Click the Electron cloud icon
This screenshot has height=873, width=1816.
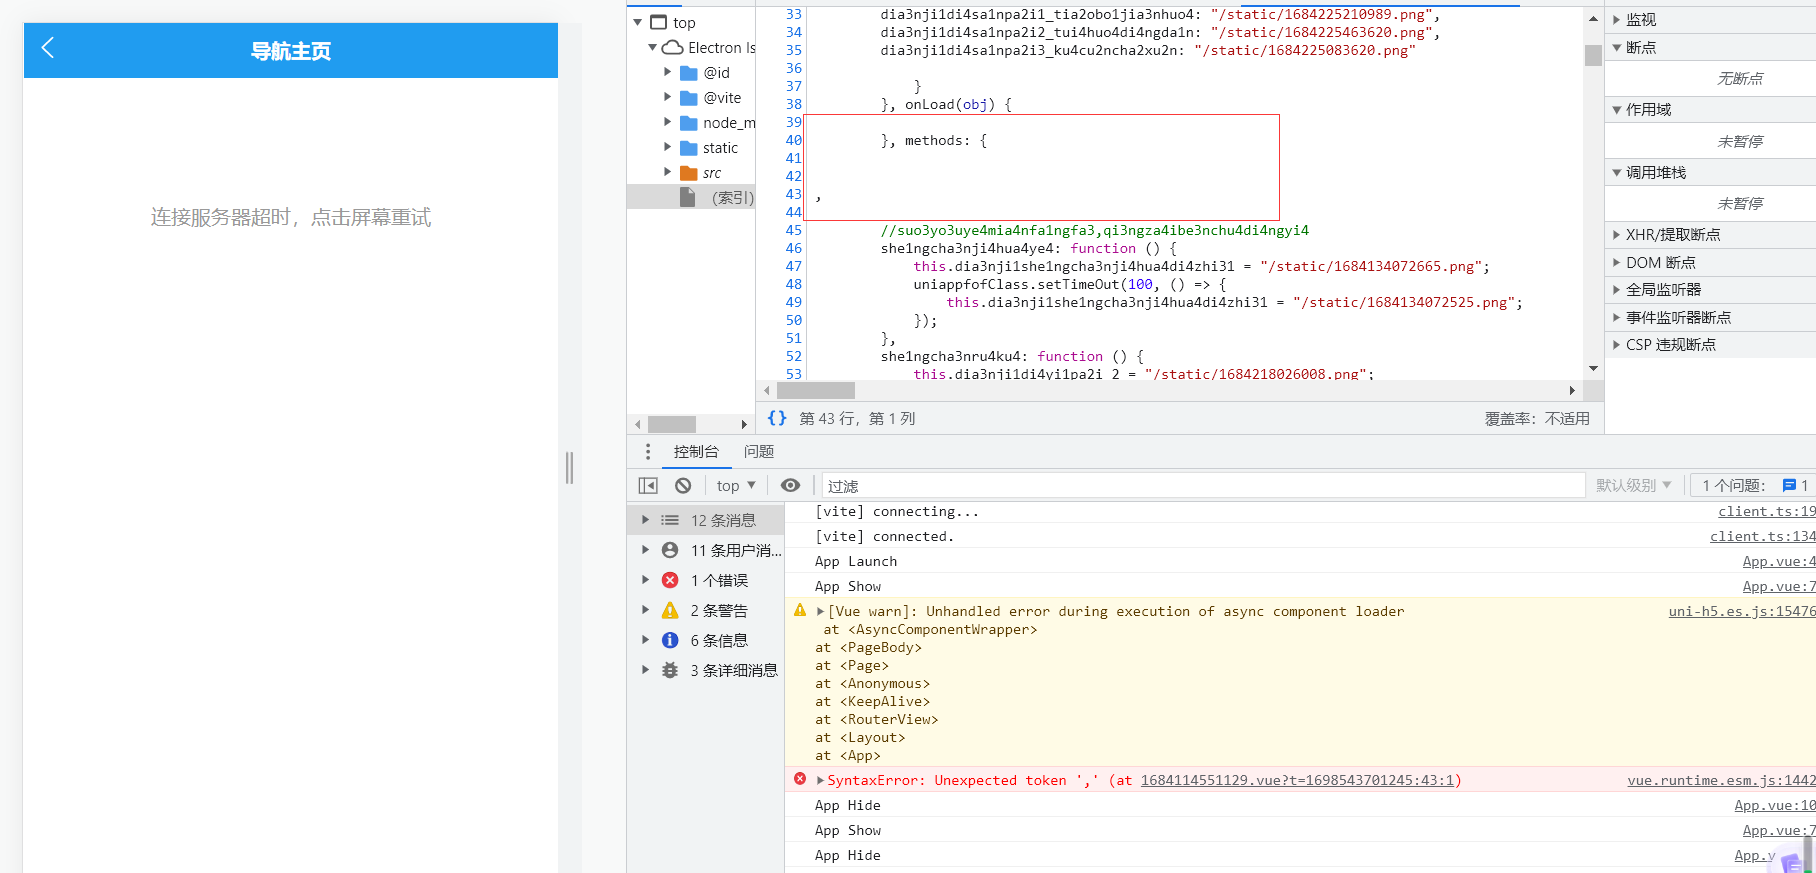point(673,47)
